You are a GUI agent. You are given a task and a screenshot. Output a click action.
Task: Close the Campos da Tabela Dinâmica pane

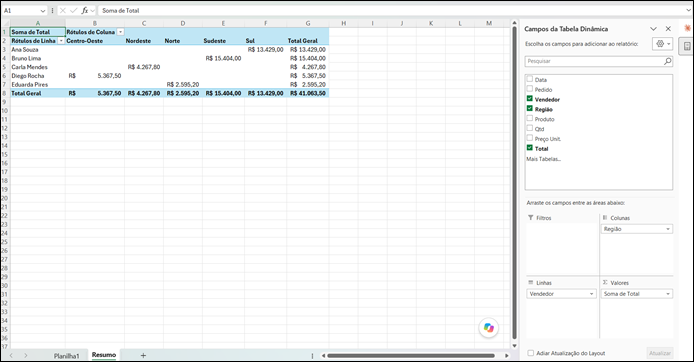click(668, 29)
